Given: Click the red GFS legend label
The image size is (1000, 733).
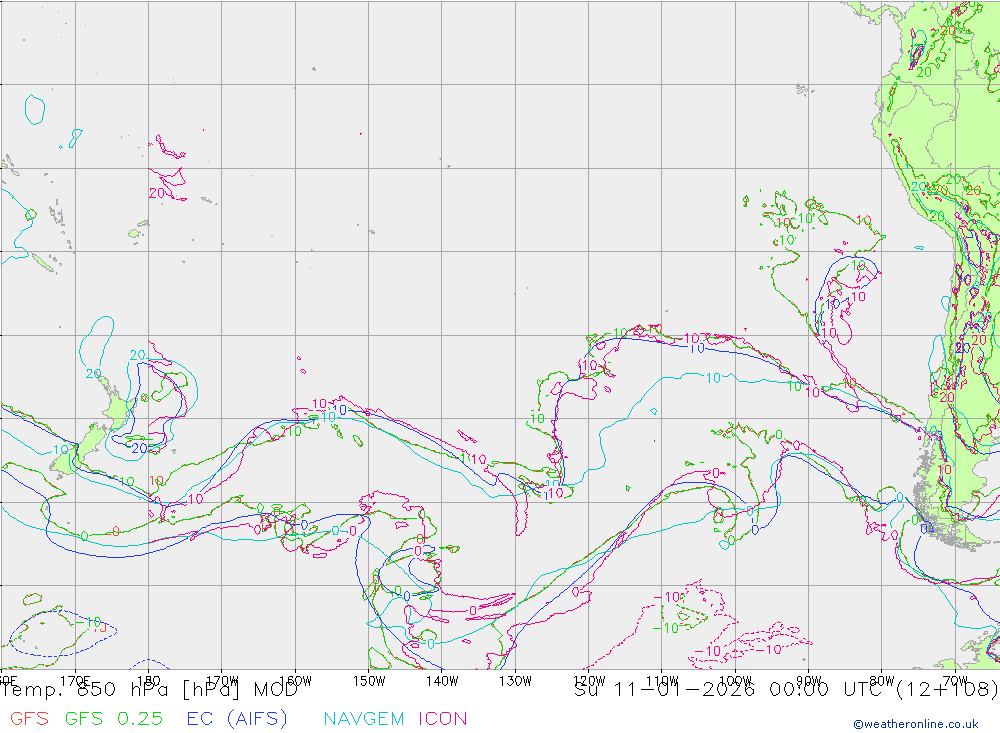Looking at the screenshot, I should 29,718.
